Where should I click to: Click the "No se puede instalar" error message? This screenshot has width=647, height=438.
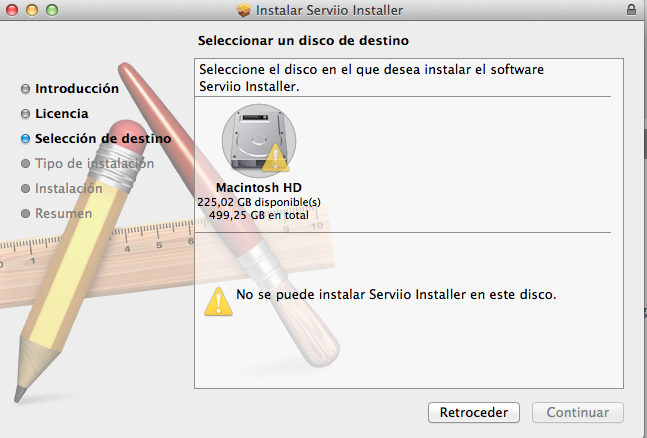click(x=395, y=295)
